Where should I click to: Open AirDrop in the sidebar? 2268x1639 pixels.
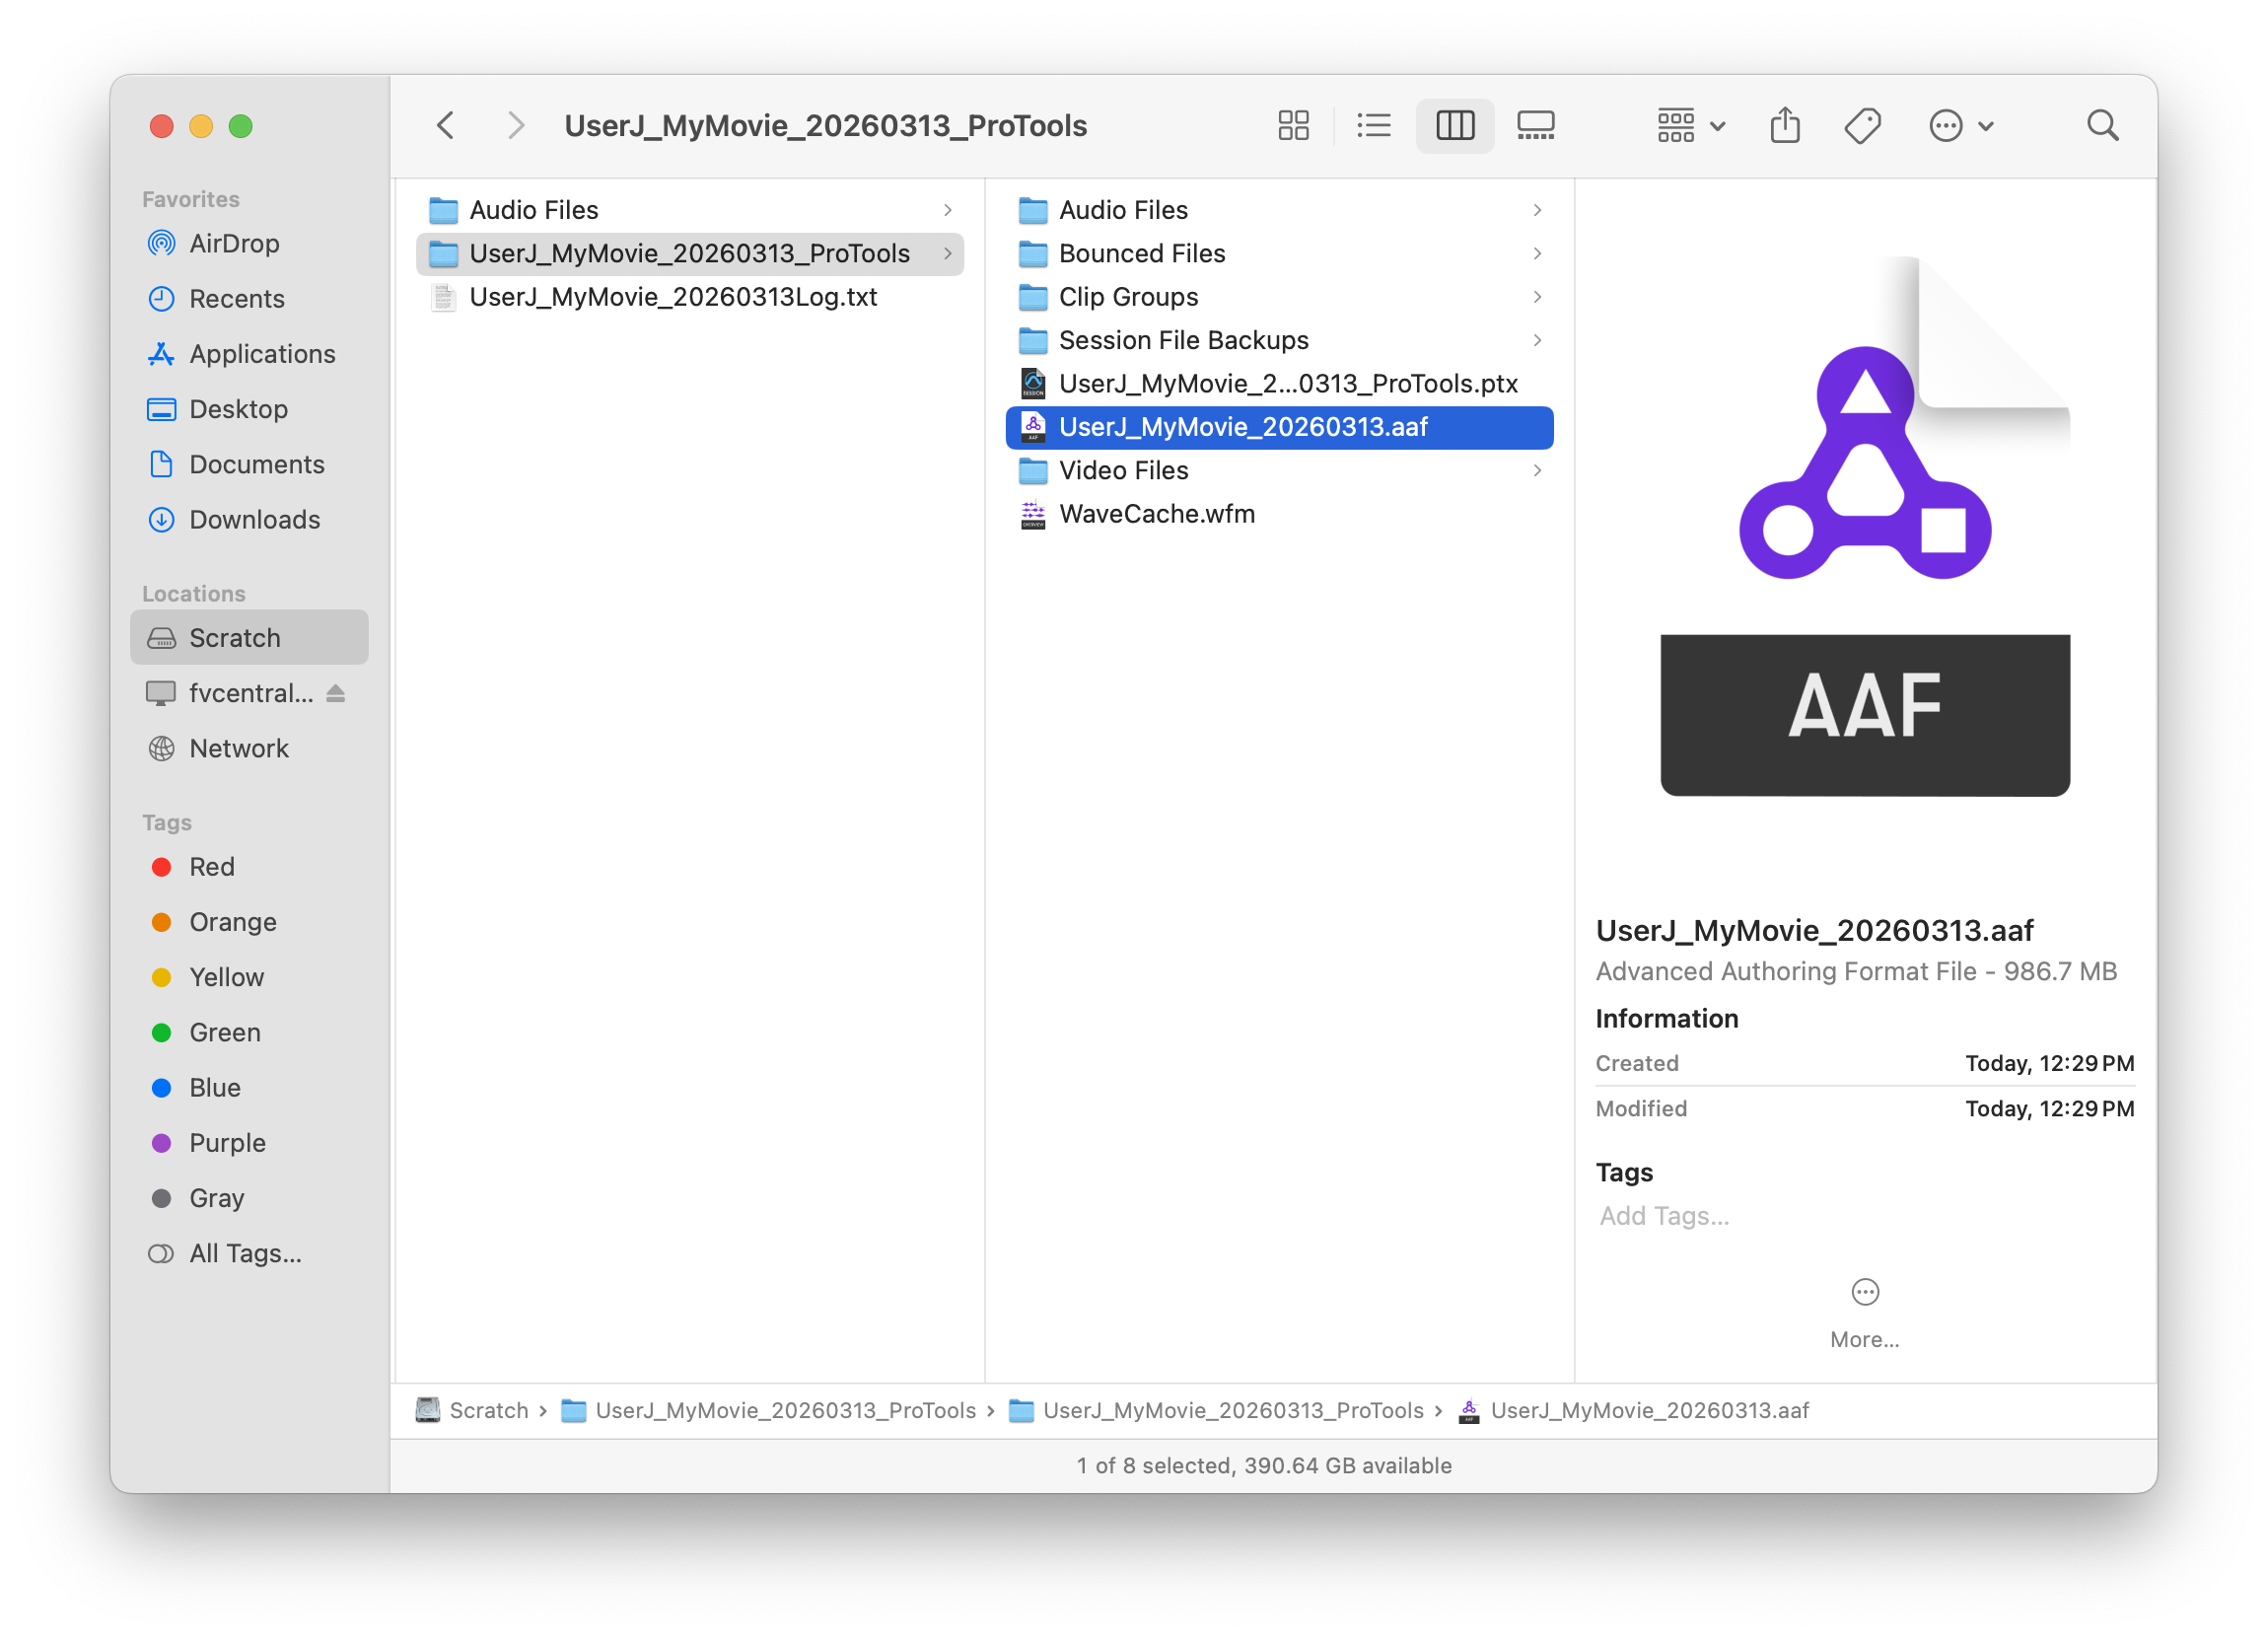[x=233, y=244]
